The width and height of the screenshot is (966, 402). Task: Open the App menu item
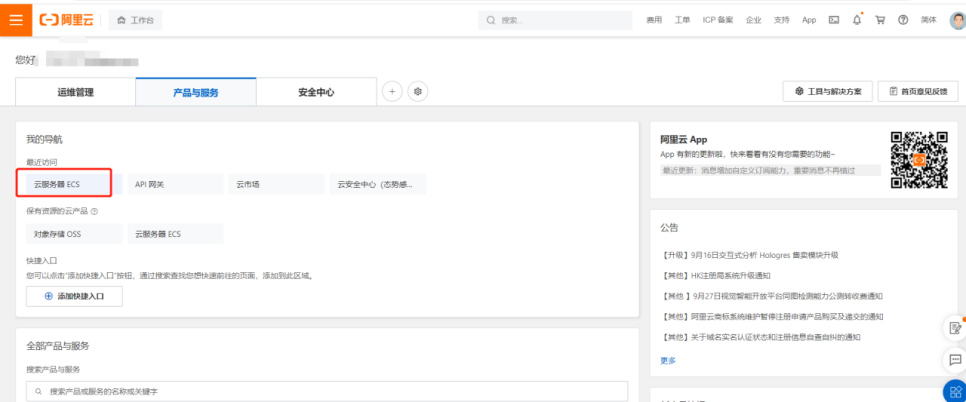tap(809, 20)
